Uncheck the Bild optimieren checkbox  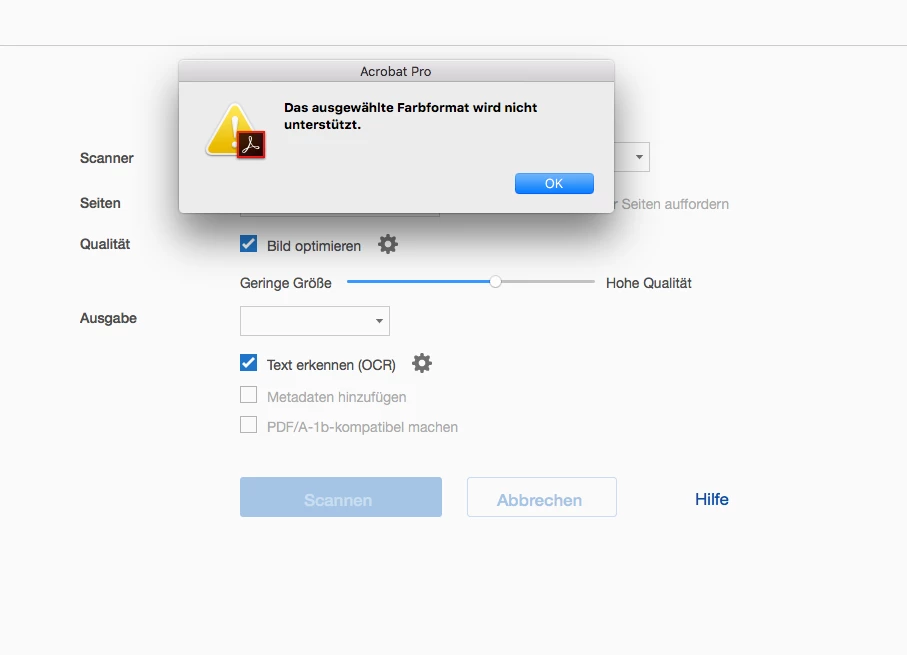pyautogui.click(x=249, y=244)
